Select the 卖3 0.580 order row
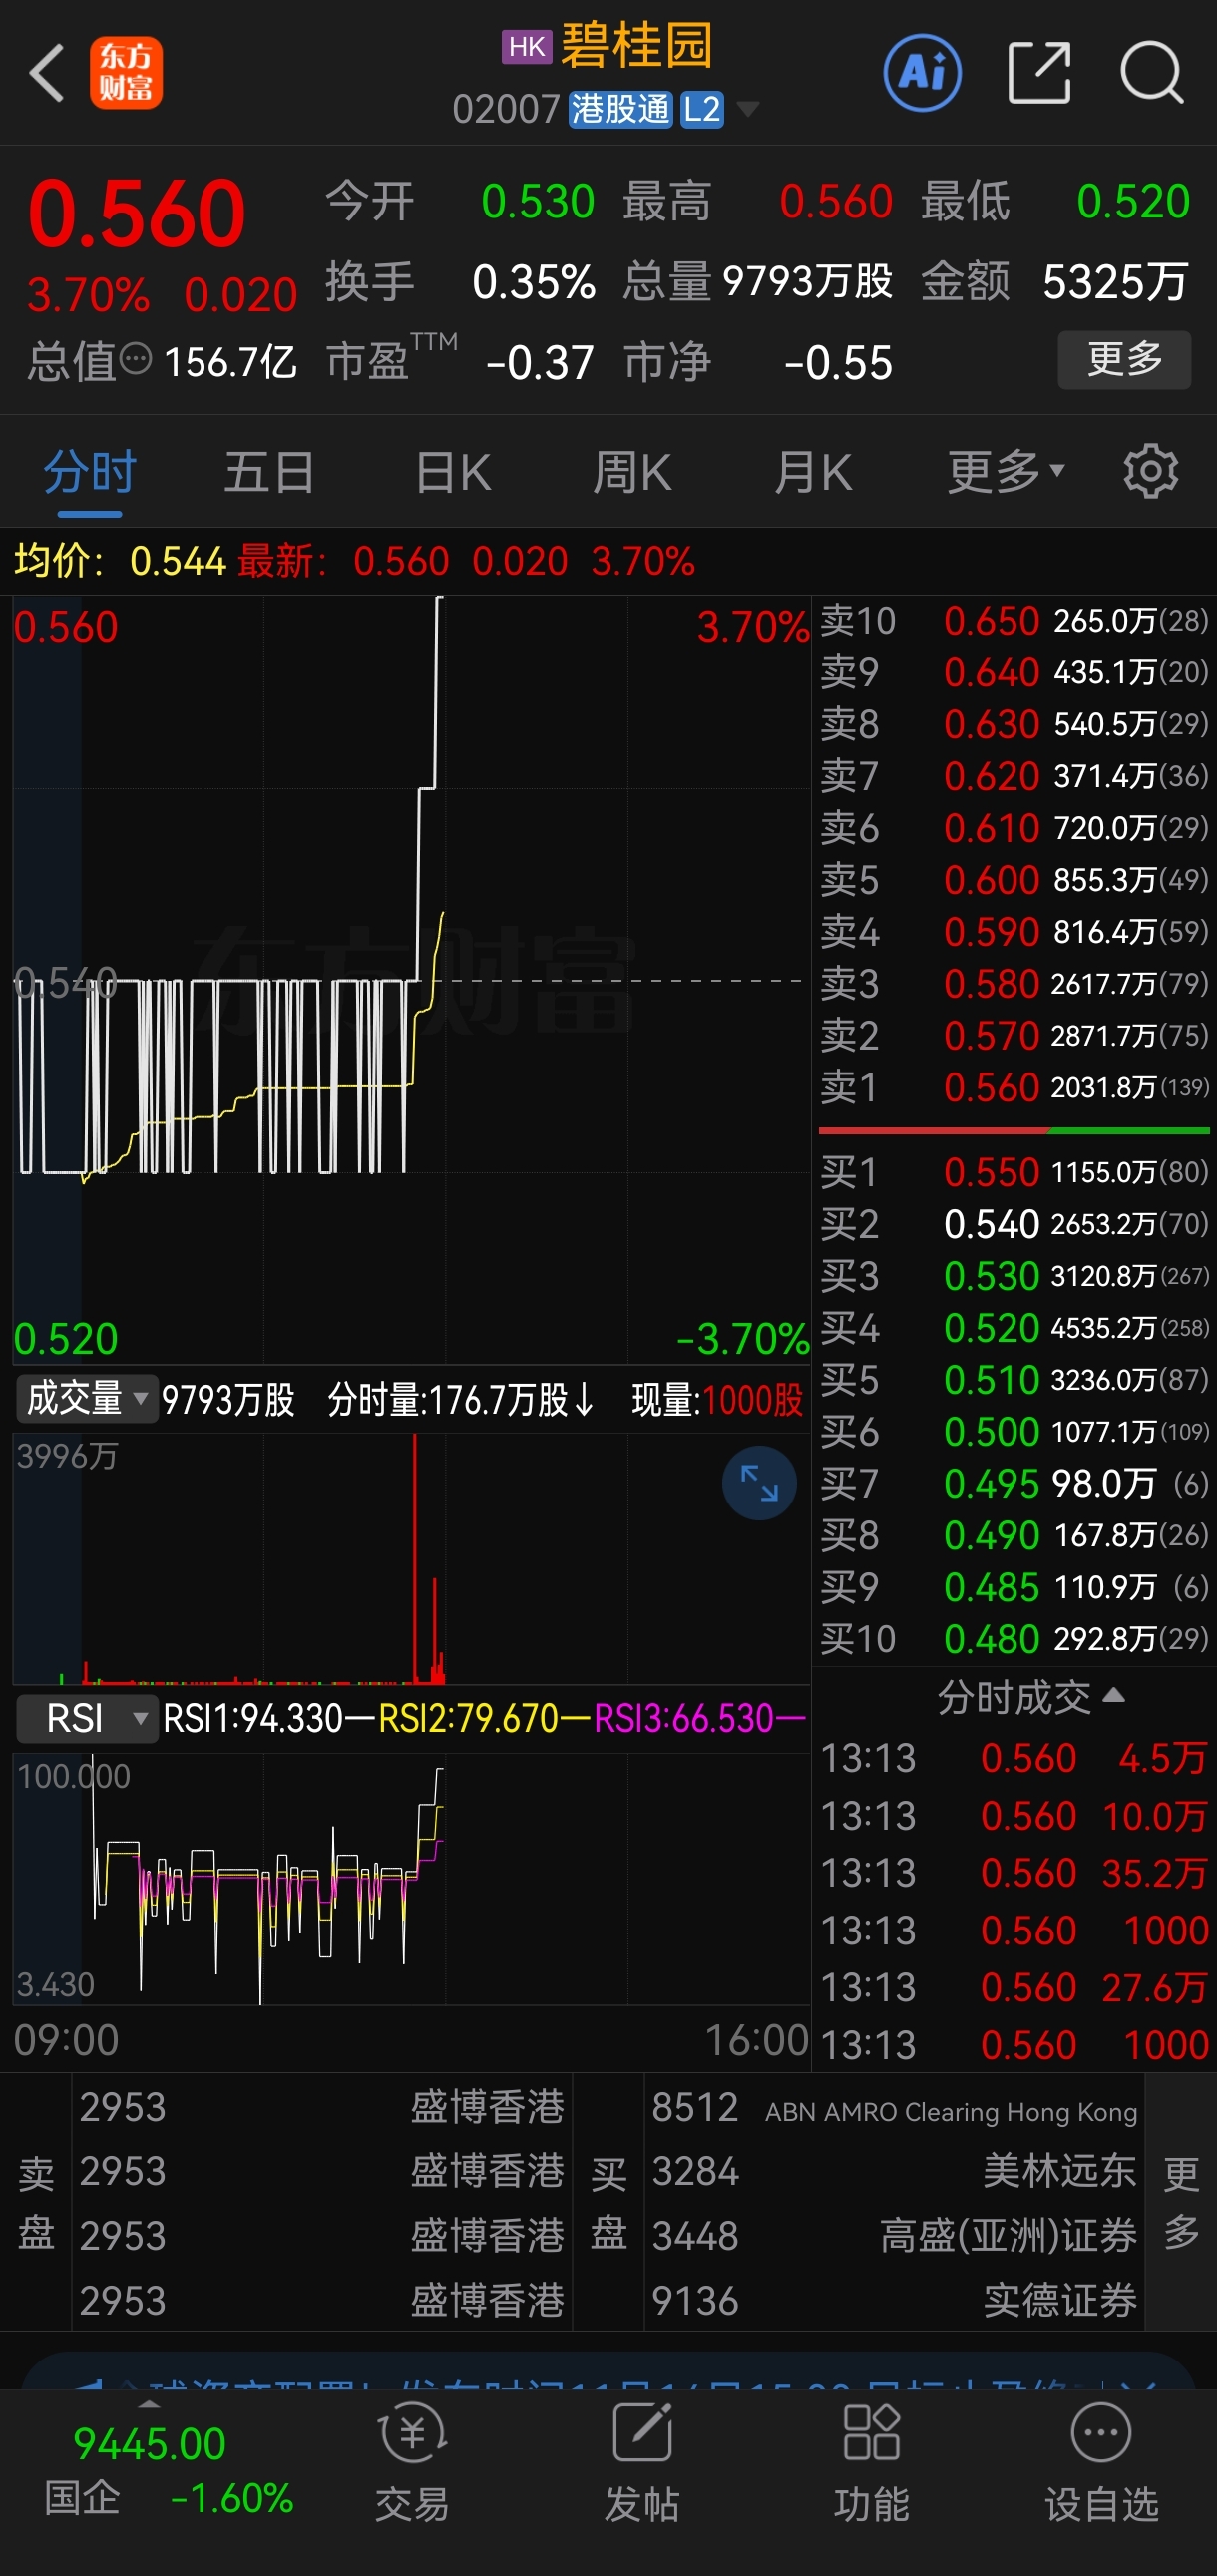Image resolution: width=1217 pixels, height=2576 pixels. pyautogui.click(x=1014, y=984)
